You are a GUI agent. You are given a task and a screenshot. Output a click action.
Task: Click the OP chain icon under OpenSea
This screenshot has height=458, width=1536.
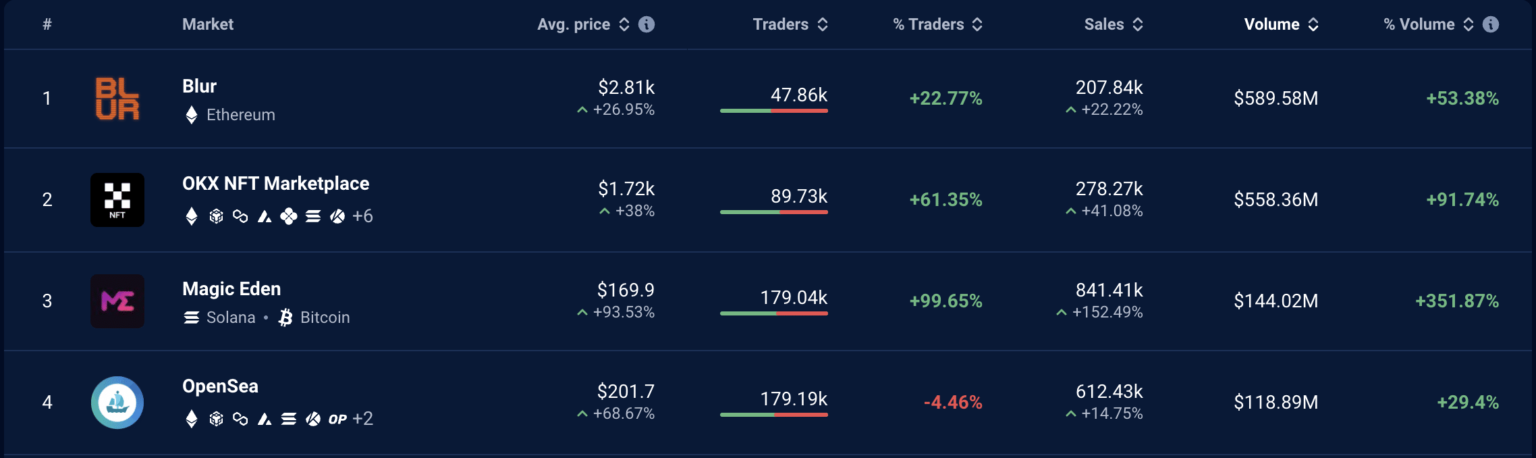click(x=337, y=419)
